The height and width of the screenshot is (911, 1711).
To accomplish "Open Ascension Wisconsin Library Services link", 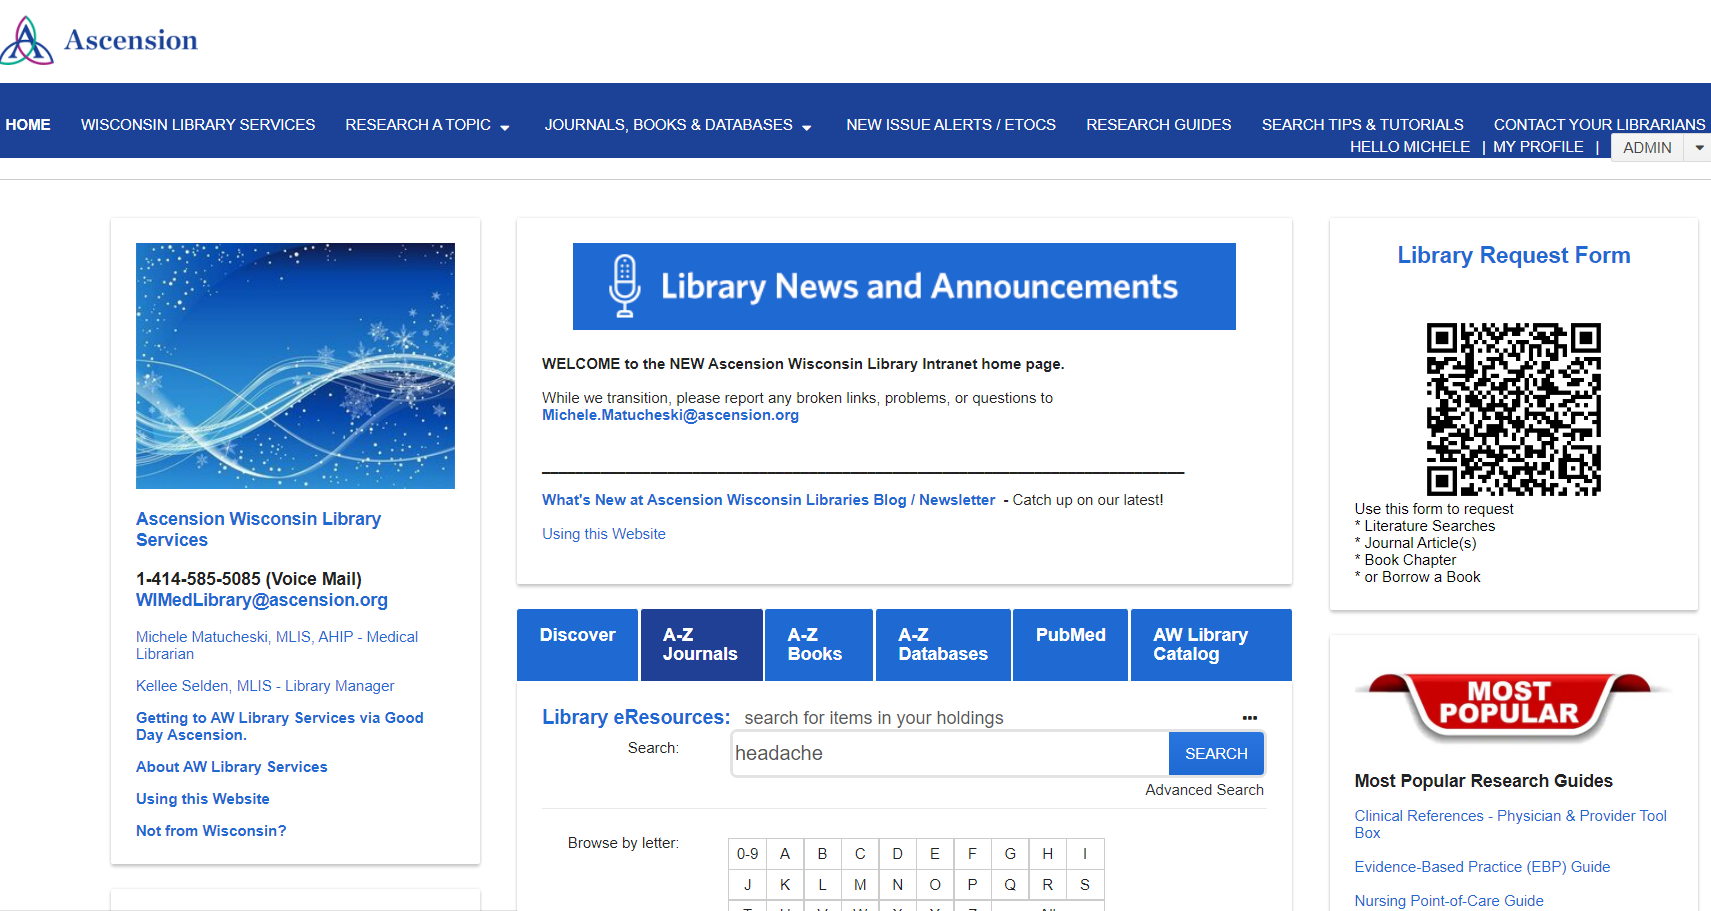I will click(x=258, y=529).
